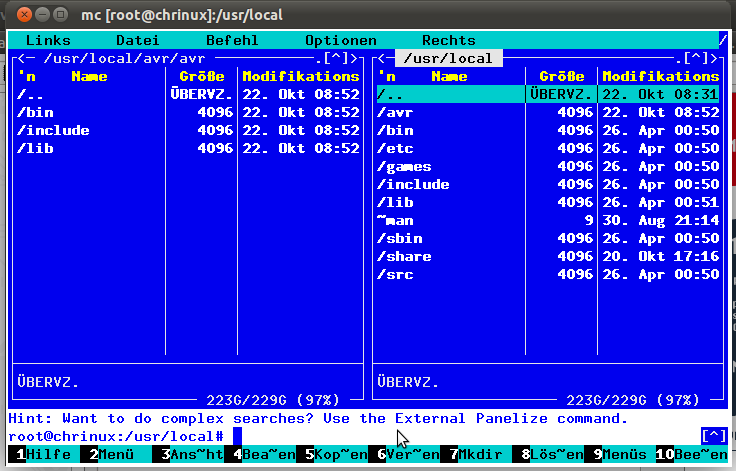Select ~man symlink in right panel

click(548, 220)
